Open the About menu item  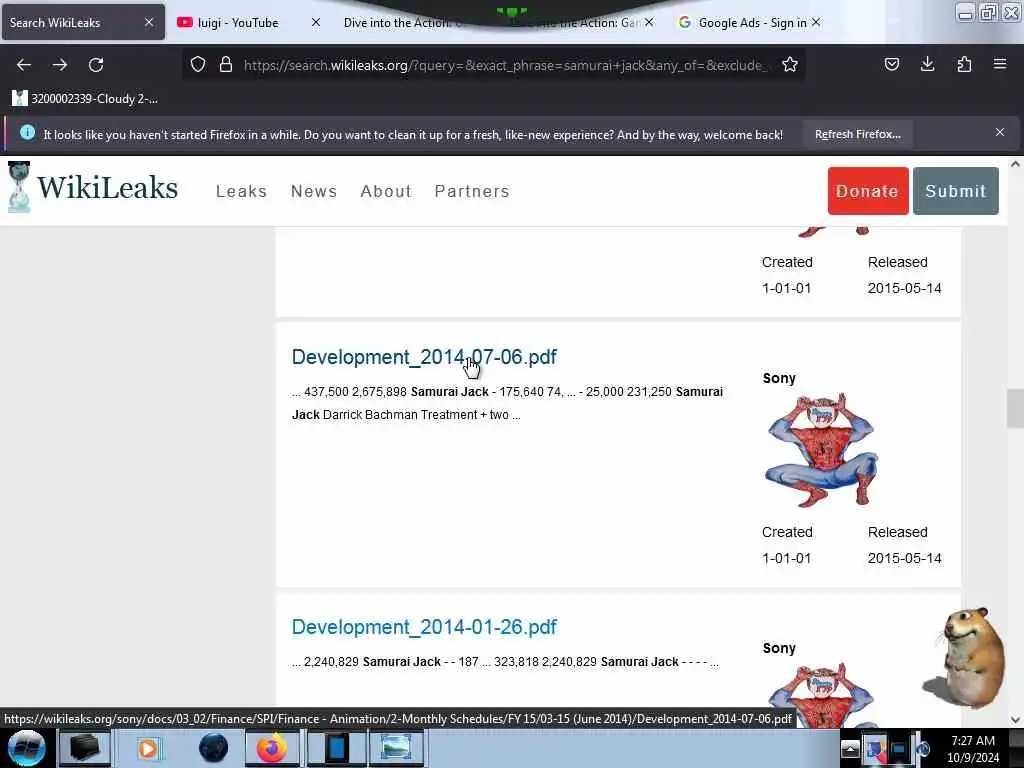click(386, 191)
